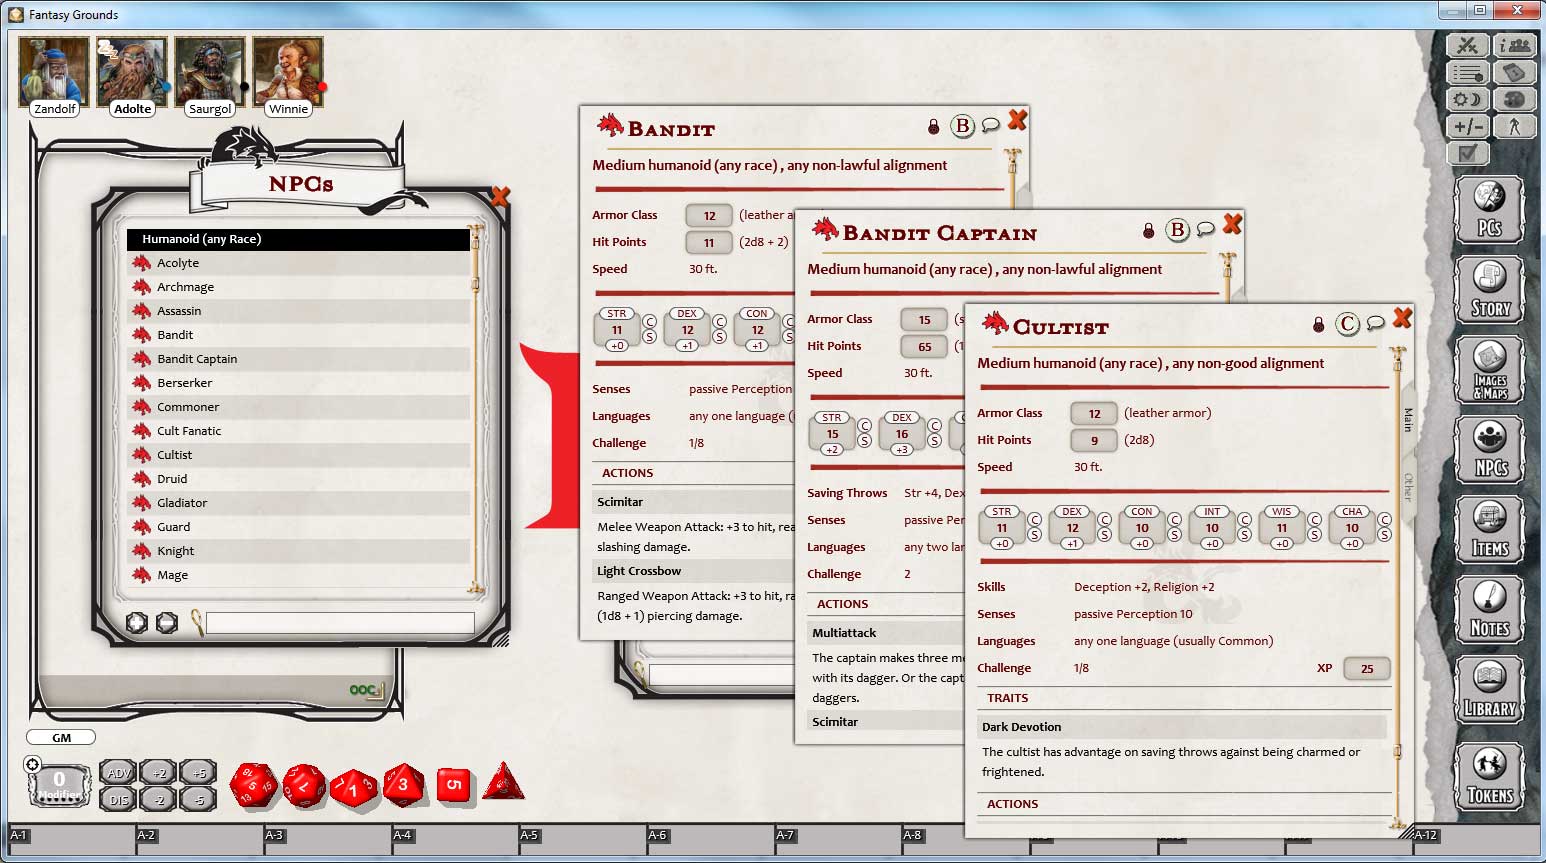
Task: Click the GM button at bottom left
Action: click(60, 737)
